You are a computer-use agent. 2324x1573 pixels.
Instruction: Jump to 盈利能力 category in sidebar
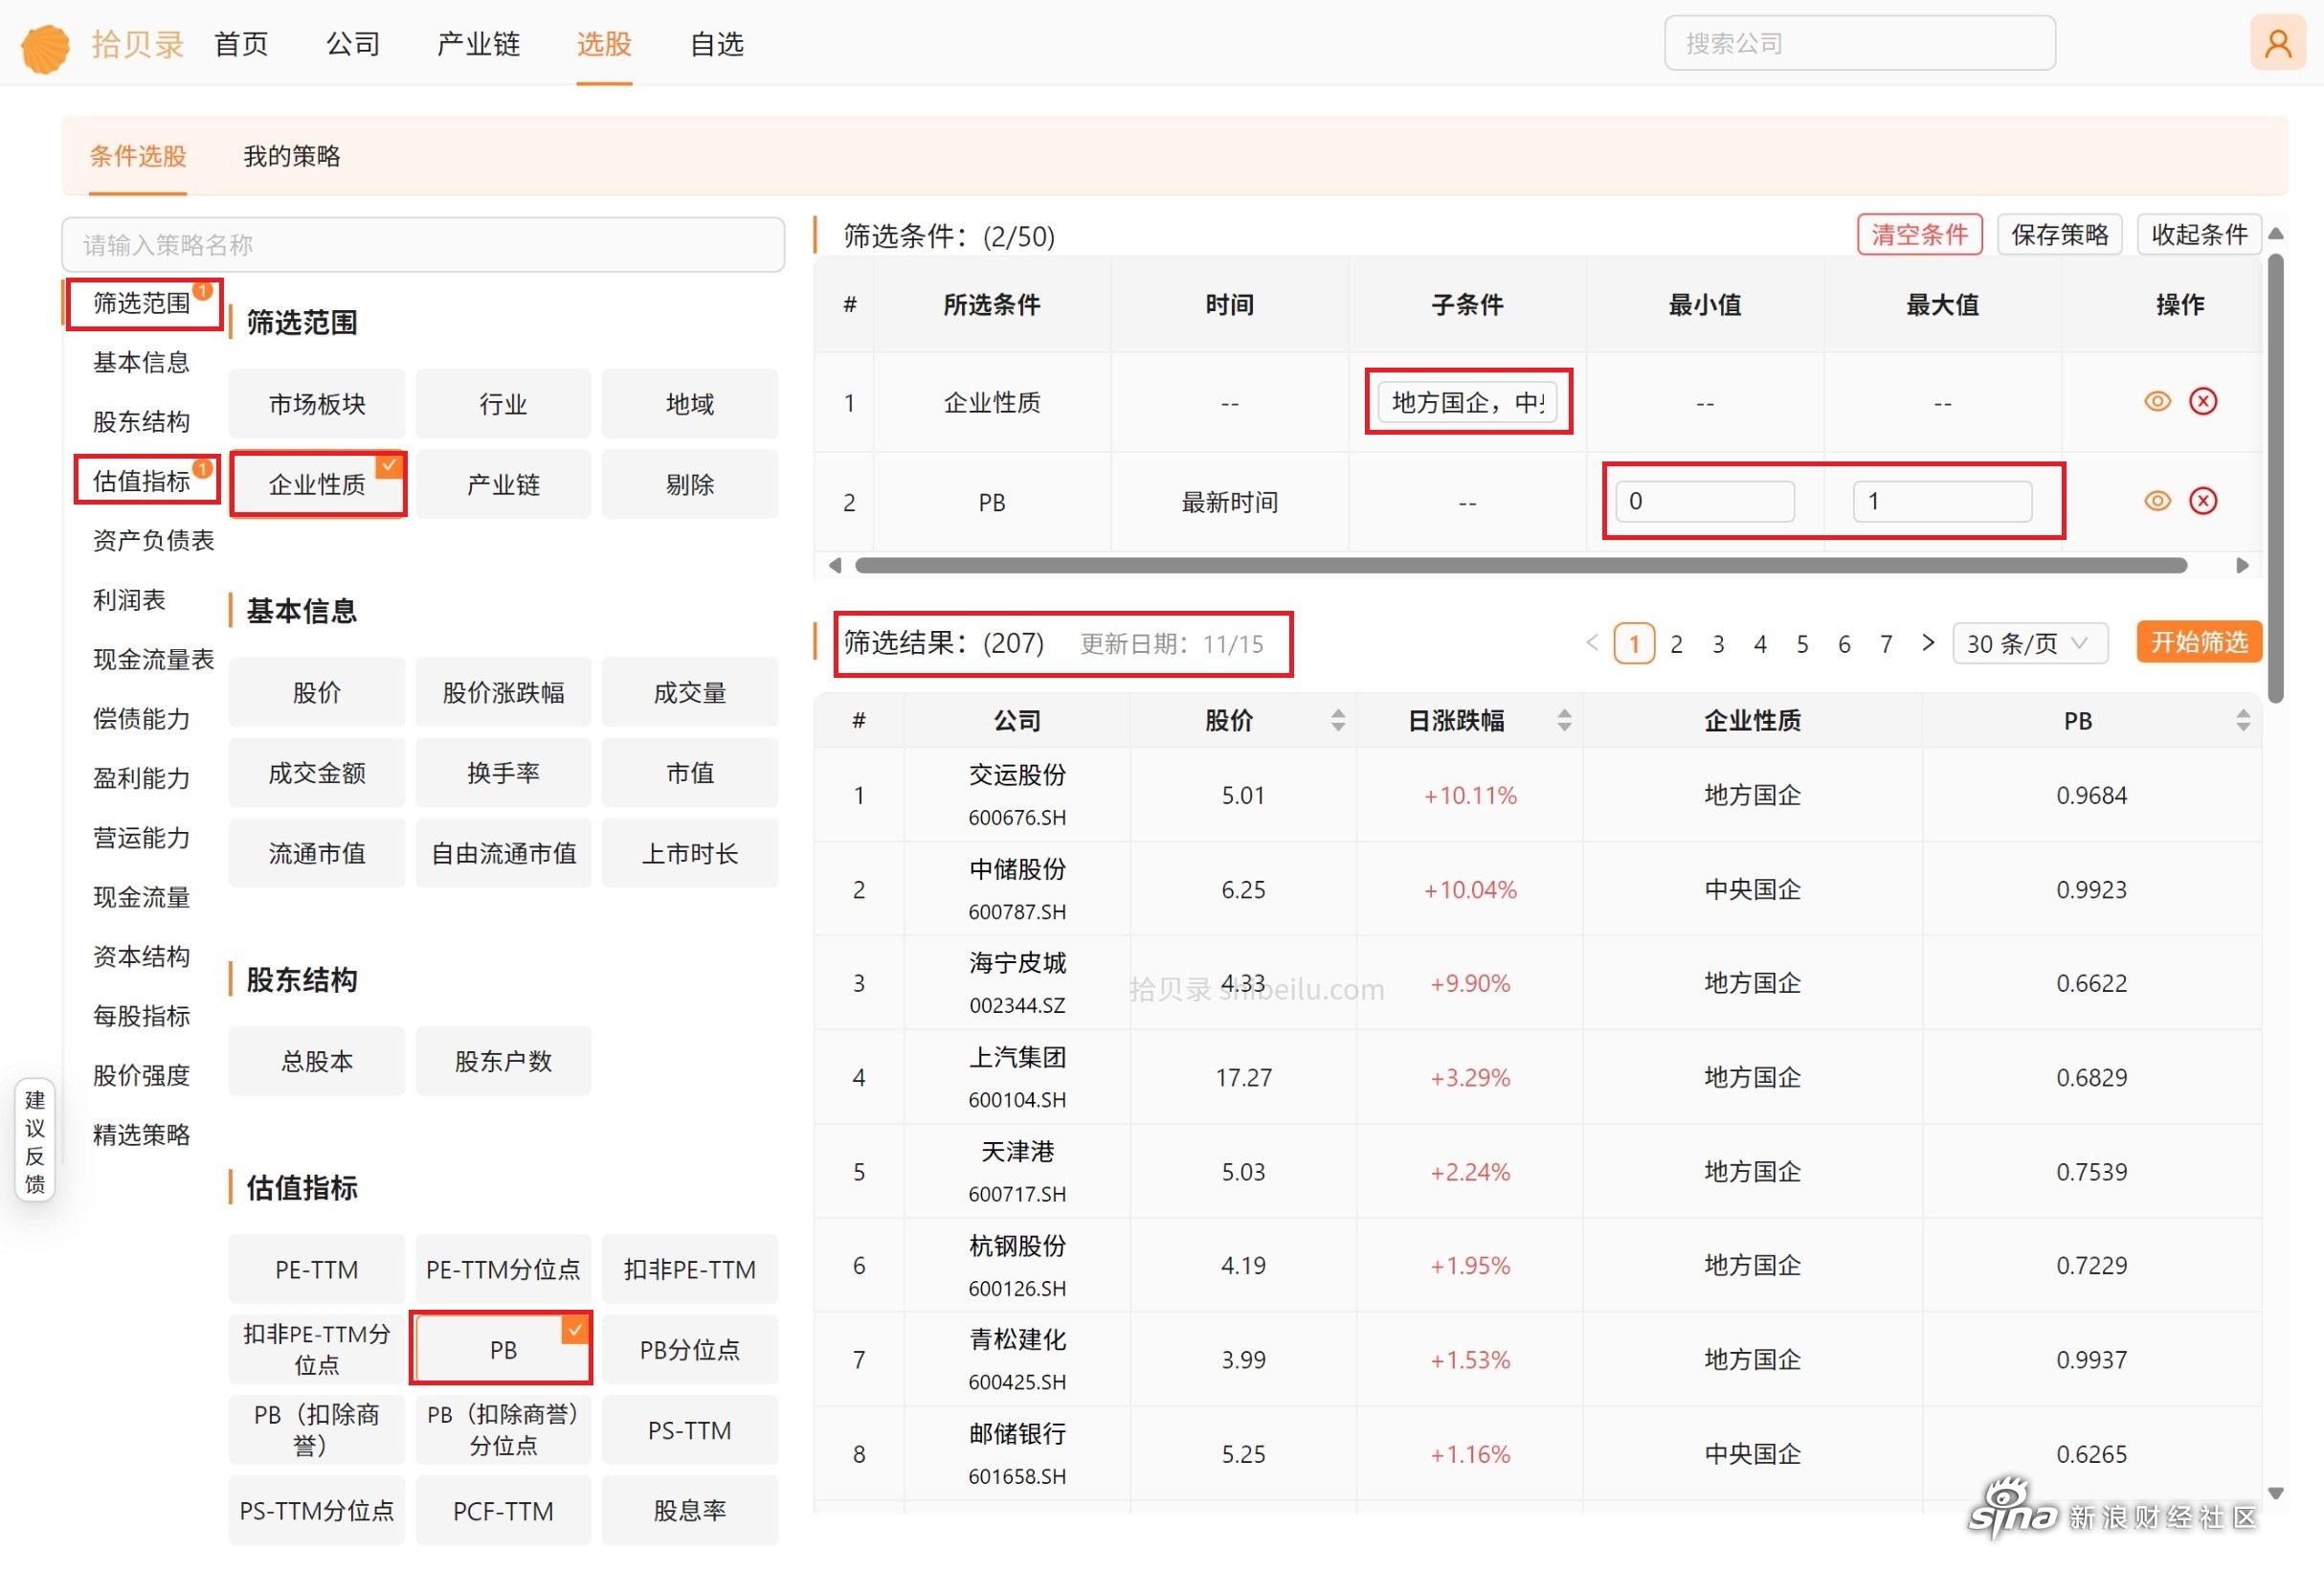tap(141, 778)
